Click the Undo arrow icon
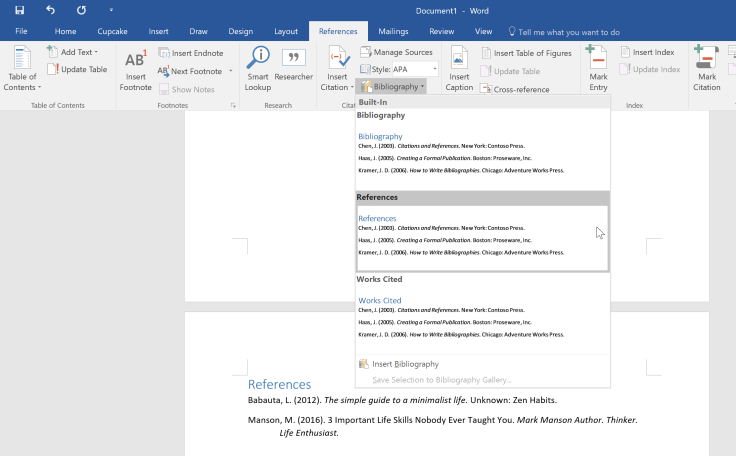736x456 pixels. (x=50, y=10)
